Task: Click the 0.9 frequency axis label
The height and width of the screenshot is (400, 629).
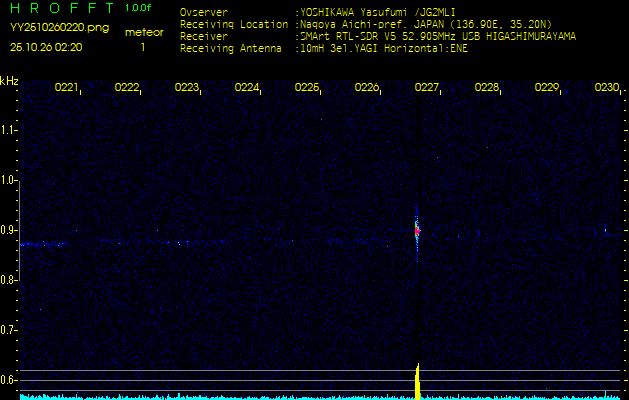Action: tap(9, 230)
